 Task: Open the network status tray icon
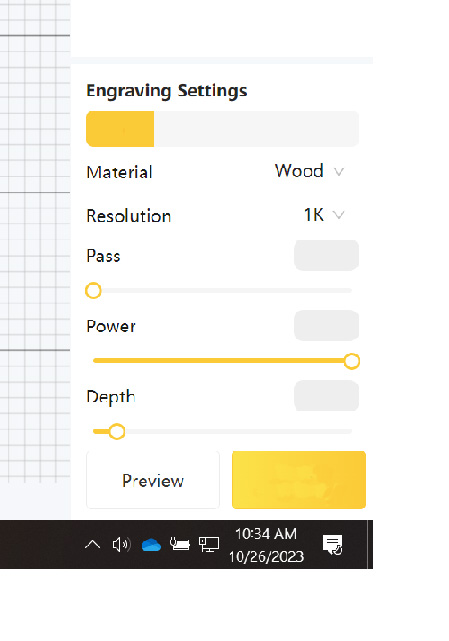pyautogui.click(x=209, y=545)
